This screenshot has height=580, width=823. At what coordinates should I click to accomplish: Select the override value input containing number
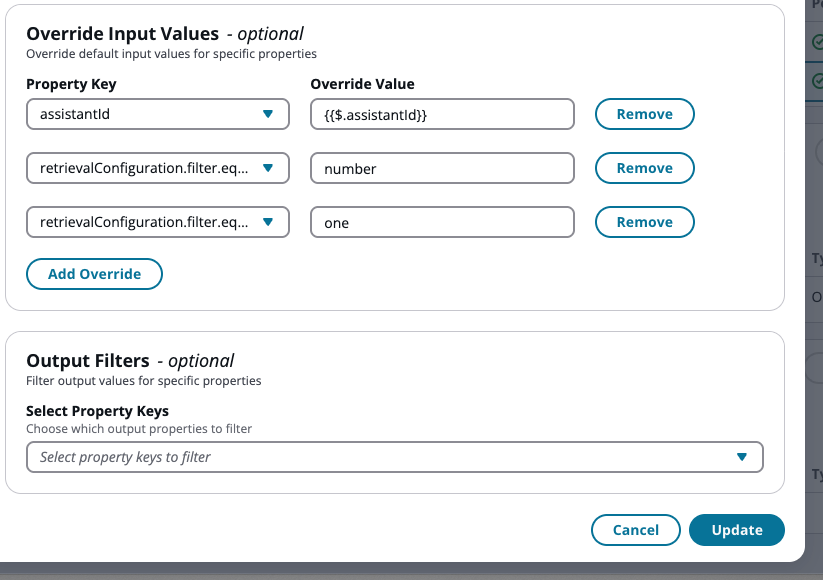click(x=441, y=168)
